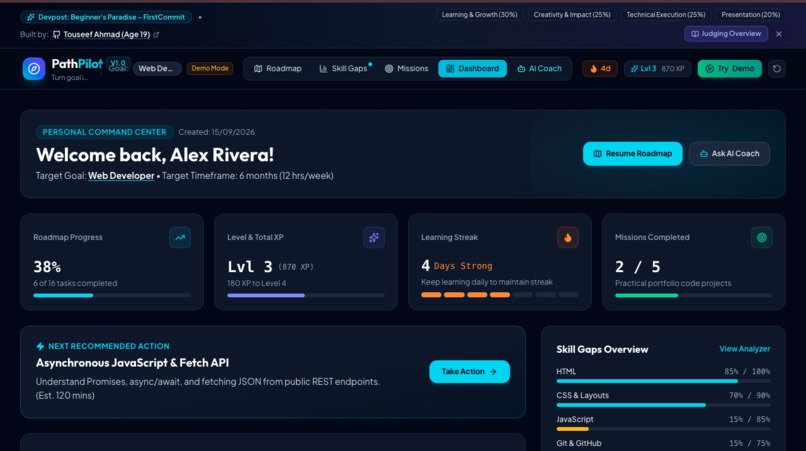This screenshot has width=806, height=451.
Task: Click the Skill Gaps bar chart icon
Action: click(x=323, y=69)
